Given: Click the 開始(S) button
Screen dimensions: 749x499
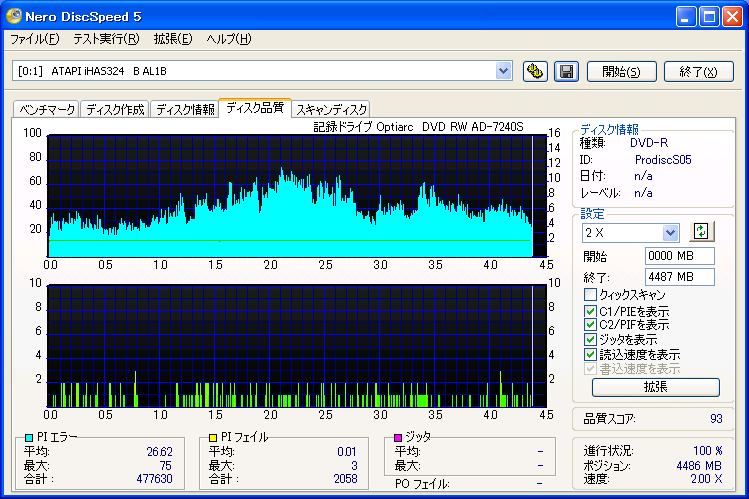Looking at the screenshot, I should [x=621, y=72].
